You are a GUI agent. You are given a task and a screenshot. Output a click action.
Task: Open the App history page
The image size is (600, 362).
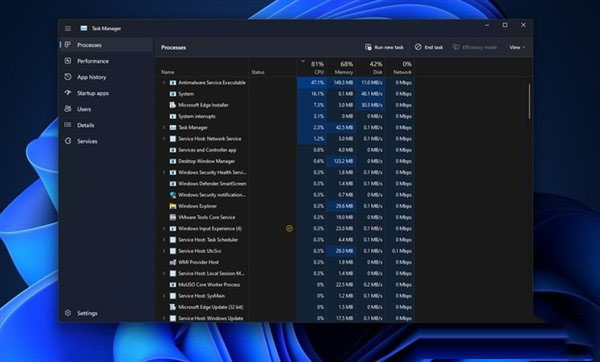coord(107,77)
